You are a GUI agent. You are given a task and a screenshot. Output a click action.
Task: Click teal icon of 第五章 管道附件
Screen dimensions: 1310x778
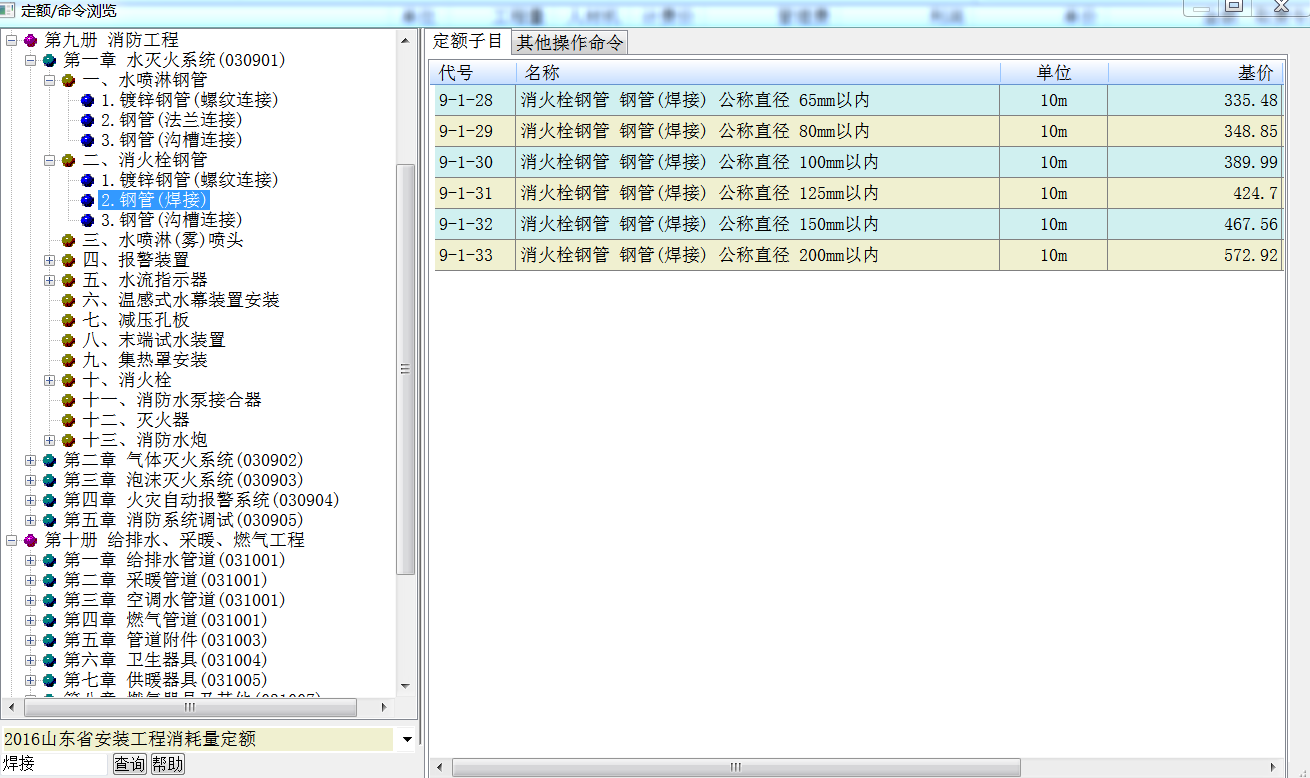pyautogui.click(x=49, y=641)
